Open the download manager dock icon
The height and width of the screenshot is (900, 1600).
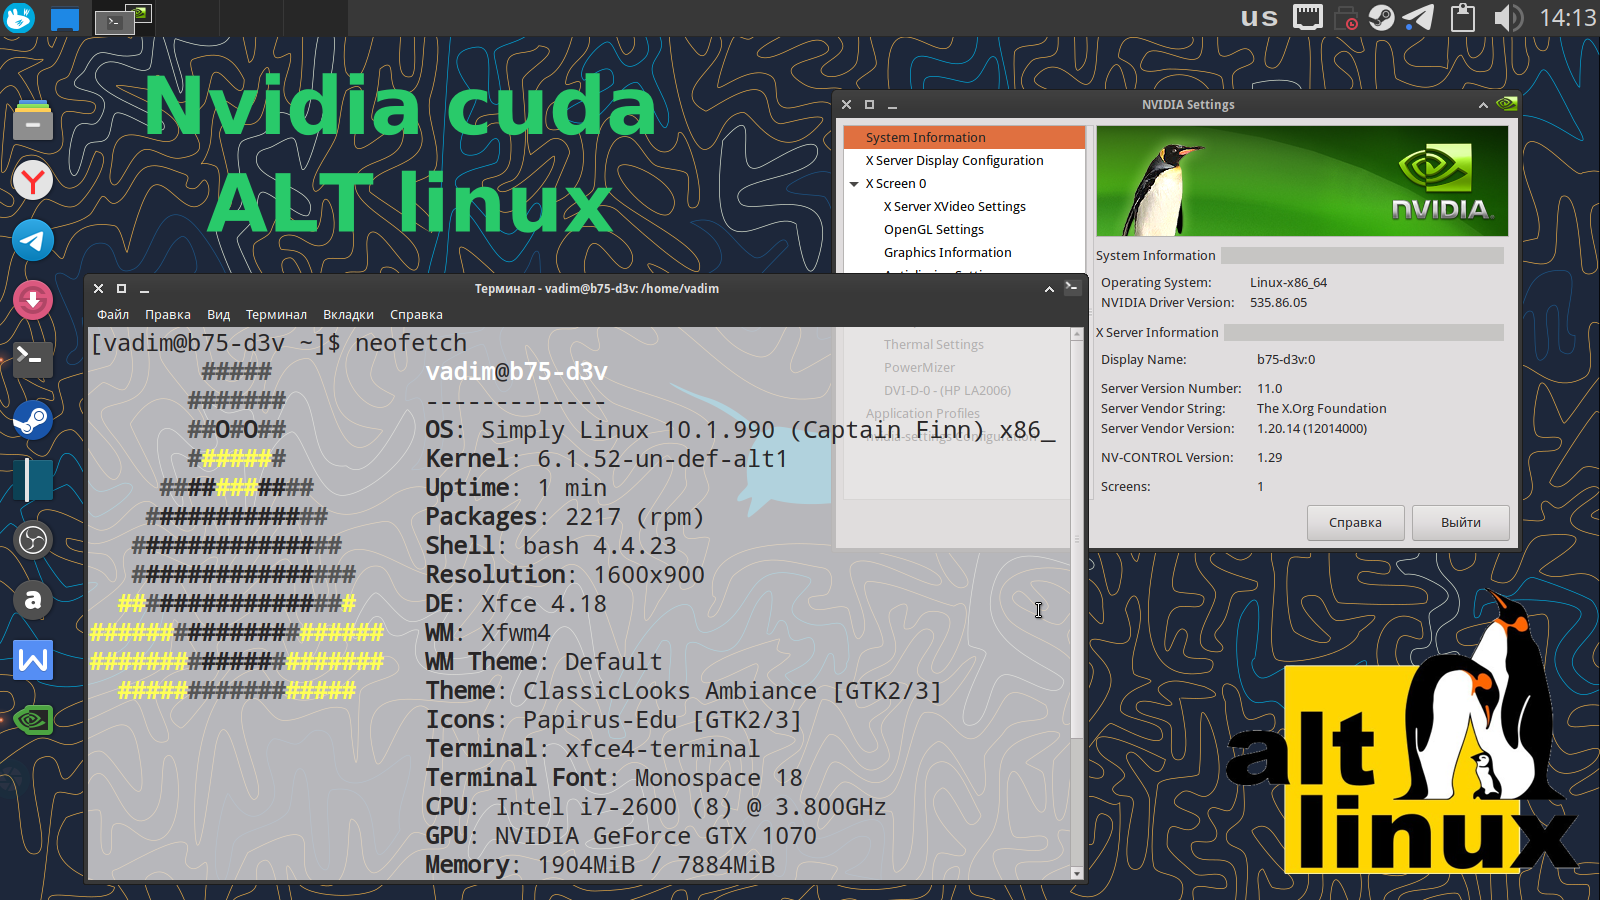click(x=33, y=301)
